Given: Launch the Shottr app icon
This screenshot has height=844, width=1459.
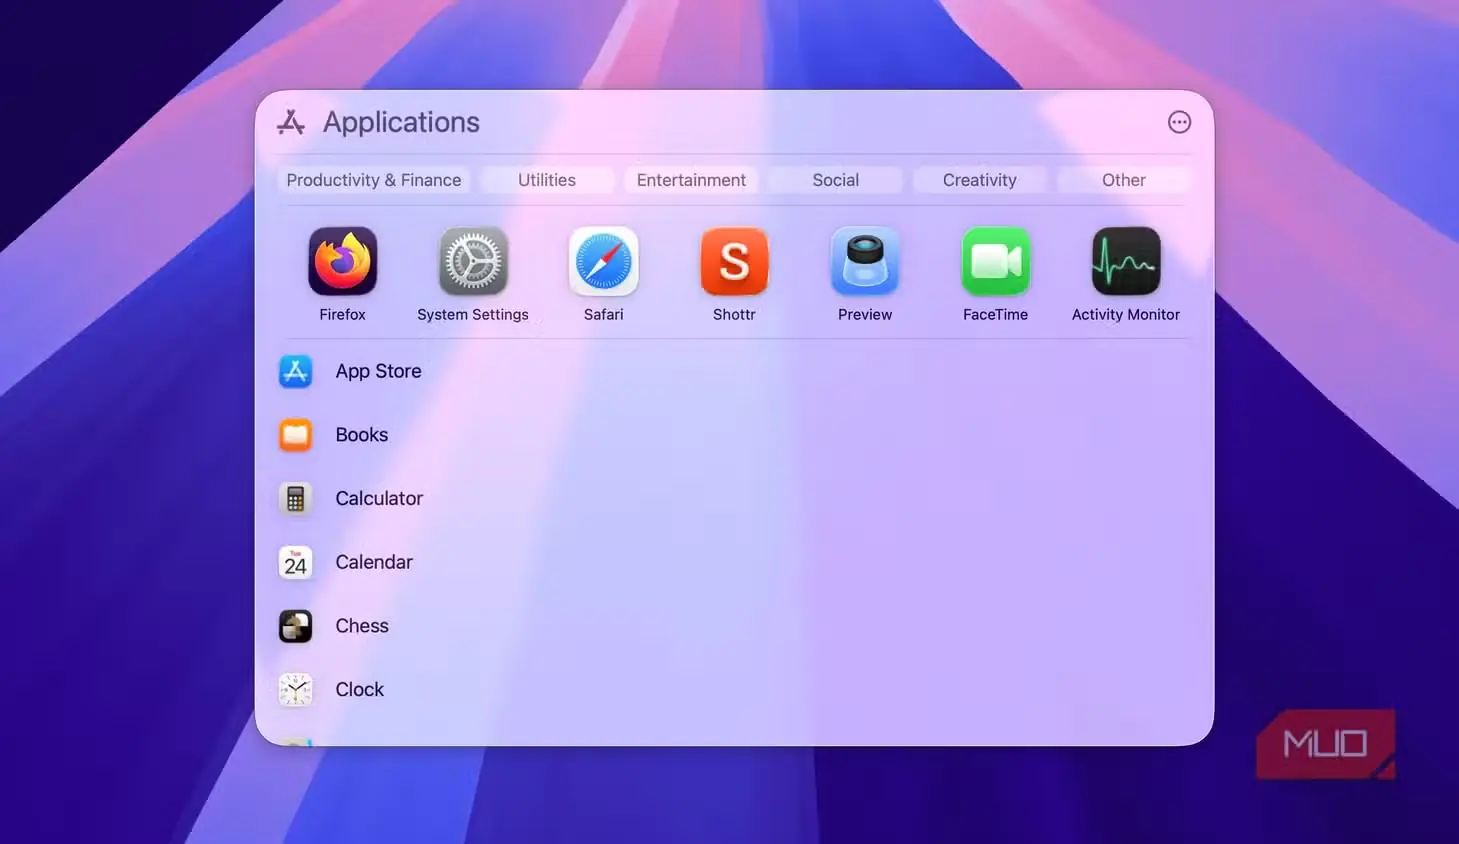Looking at the screenshot, I should 734,261.
